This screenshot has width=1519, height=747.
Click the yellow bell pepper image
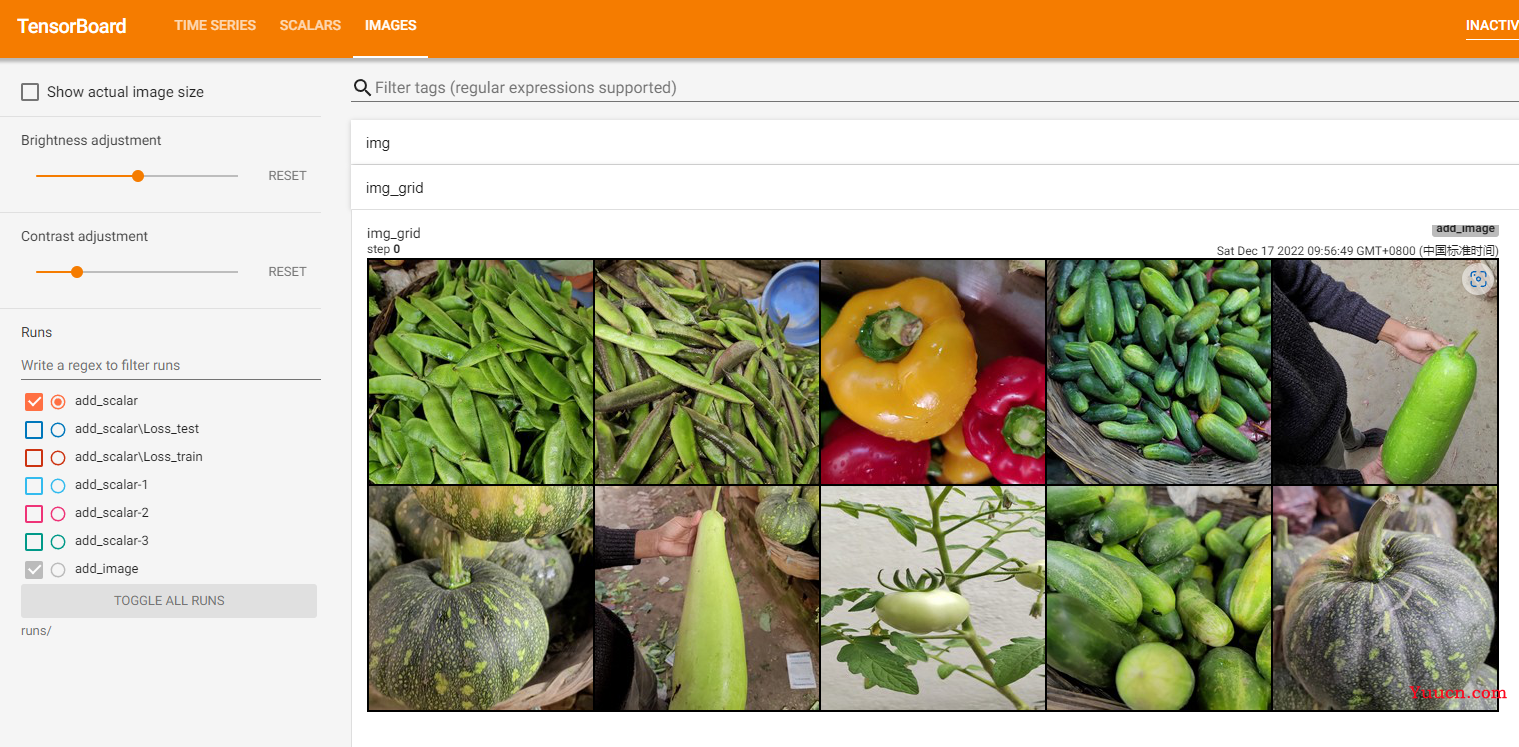(933, 372)
